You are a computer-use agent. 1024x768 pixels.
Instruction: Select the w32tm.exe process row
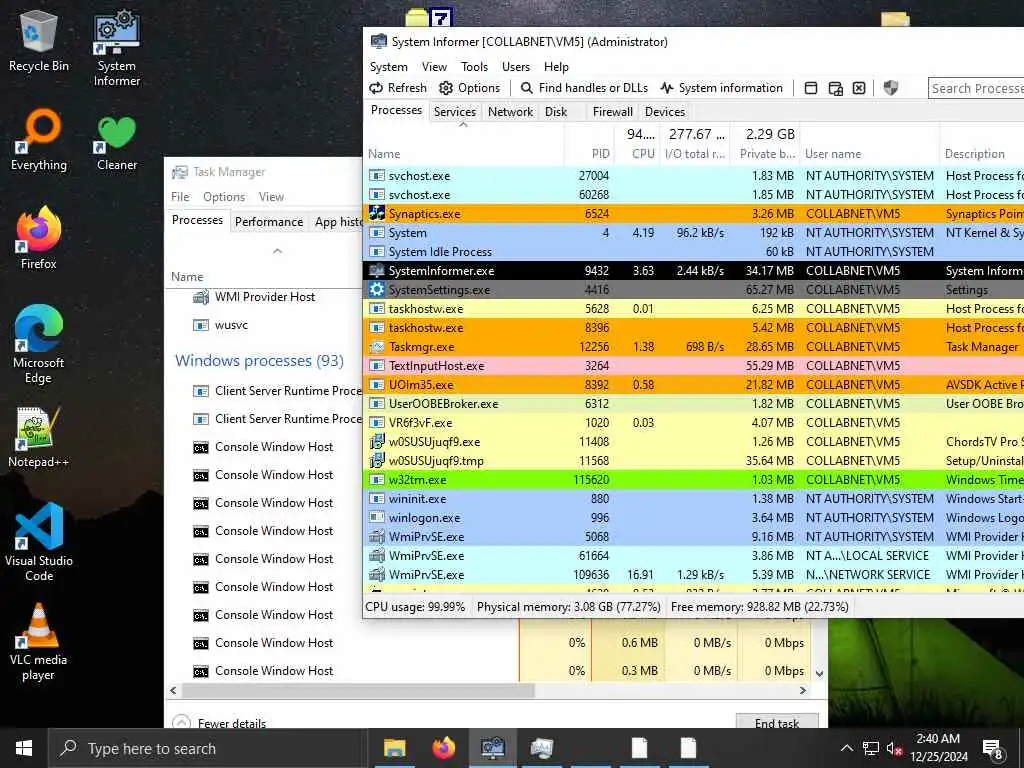point(694,479)
